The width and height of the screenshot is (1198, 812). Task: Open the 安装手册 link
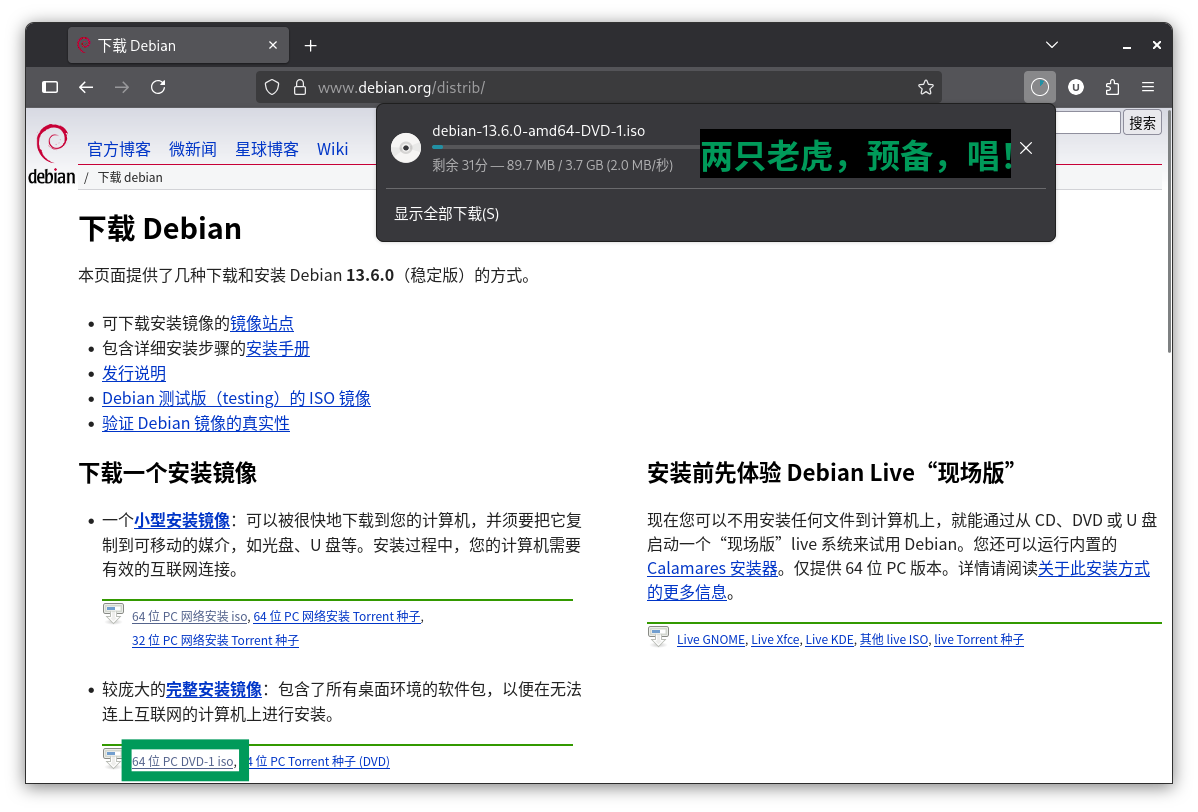point(277,348)
